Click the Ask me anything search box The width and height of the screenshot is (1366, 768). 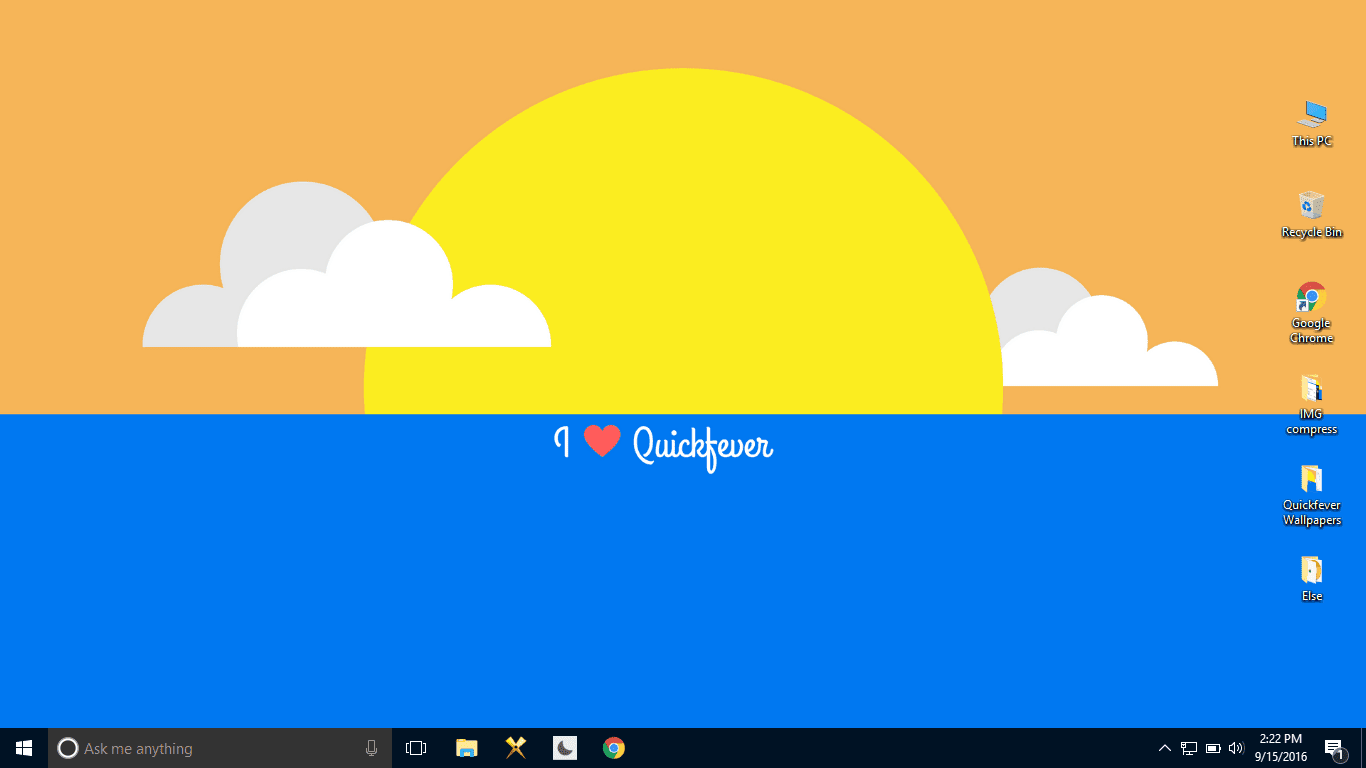(x=220, y=748)
